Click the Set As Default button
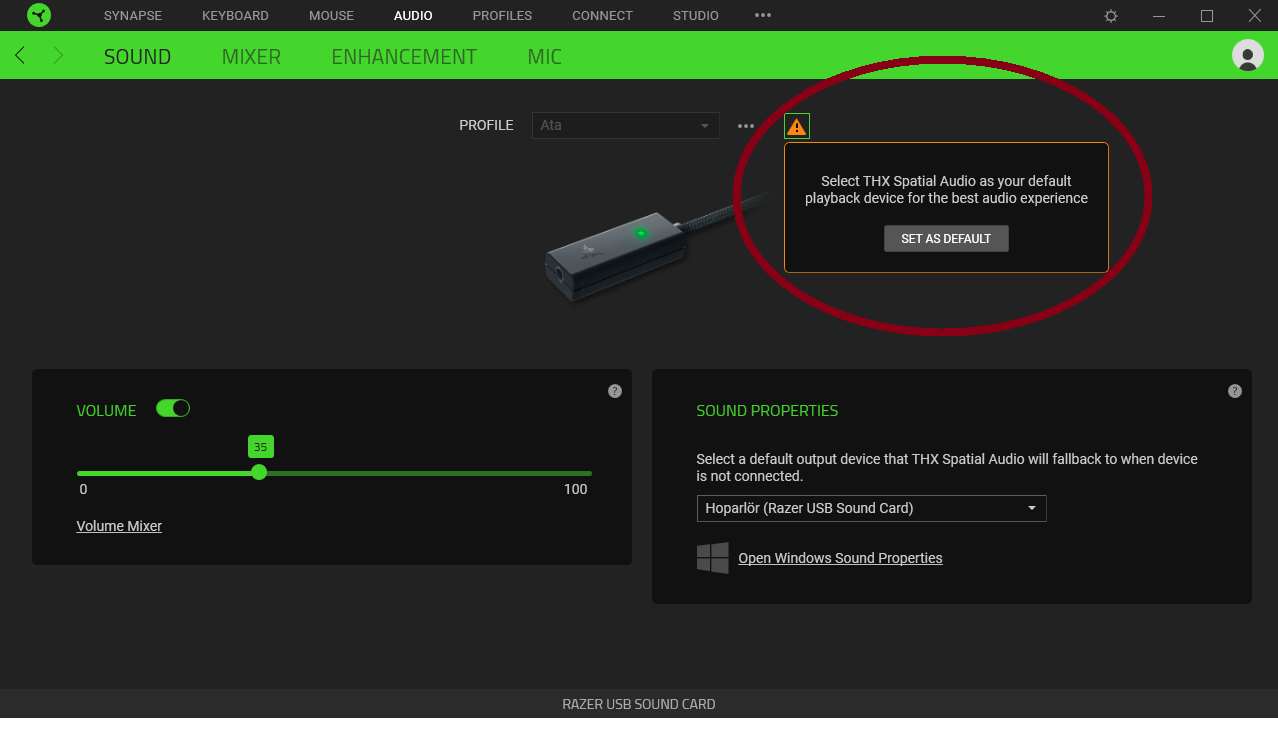Viewport: 1278px width, 747px height. click(946, 238)
